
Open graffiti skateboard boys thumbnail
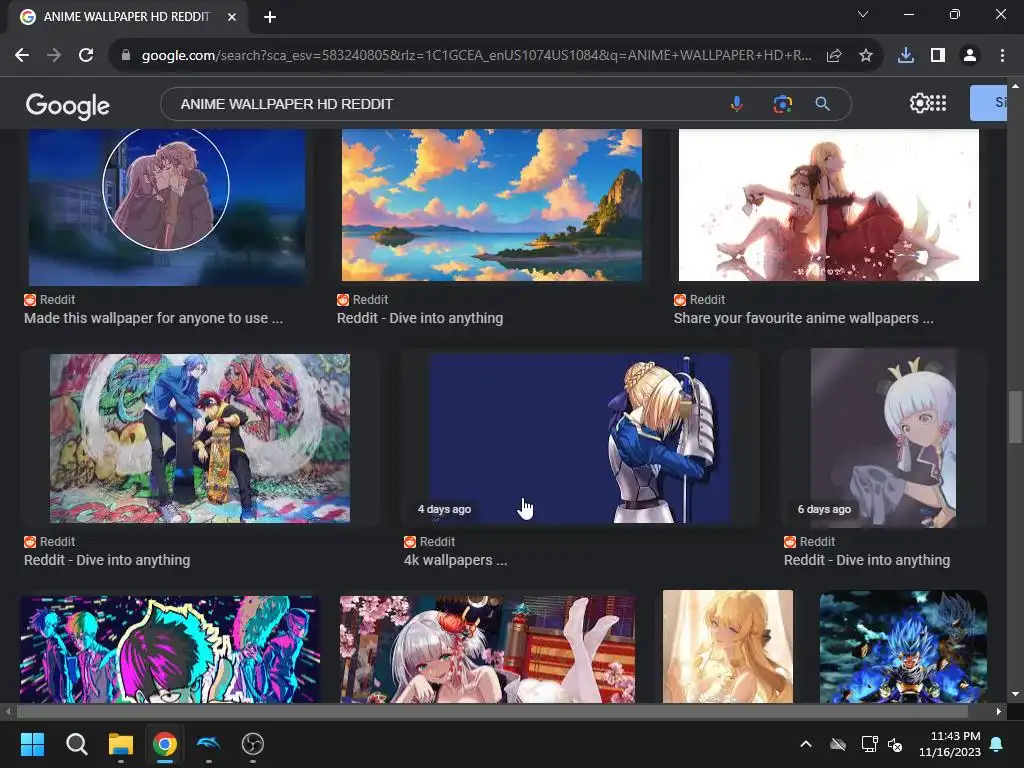tap(200, 438)
